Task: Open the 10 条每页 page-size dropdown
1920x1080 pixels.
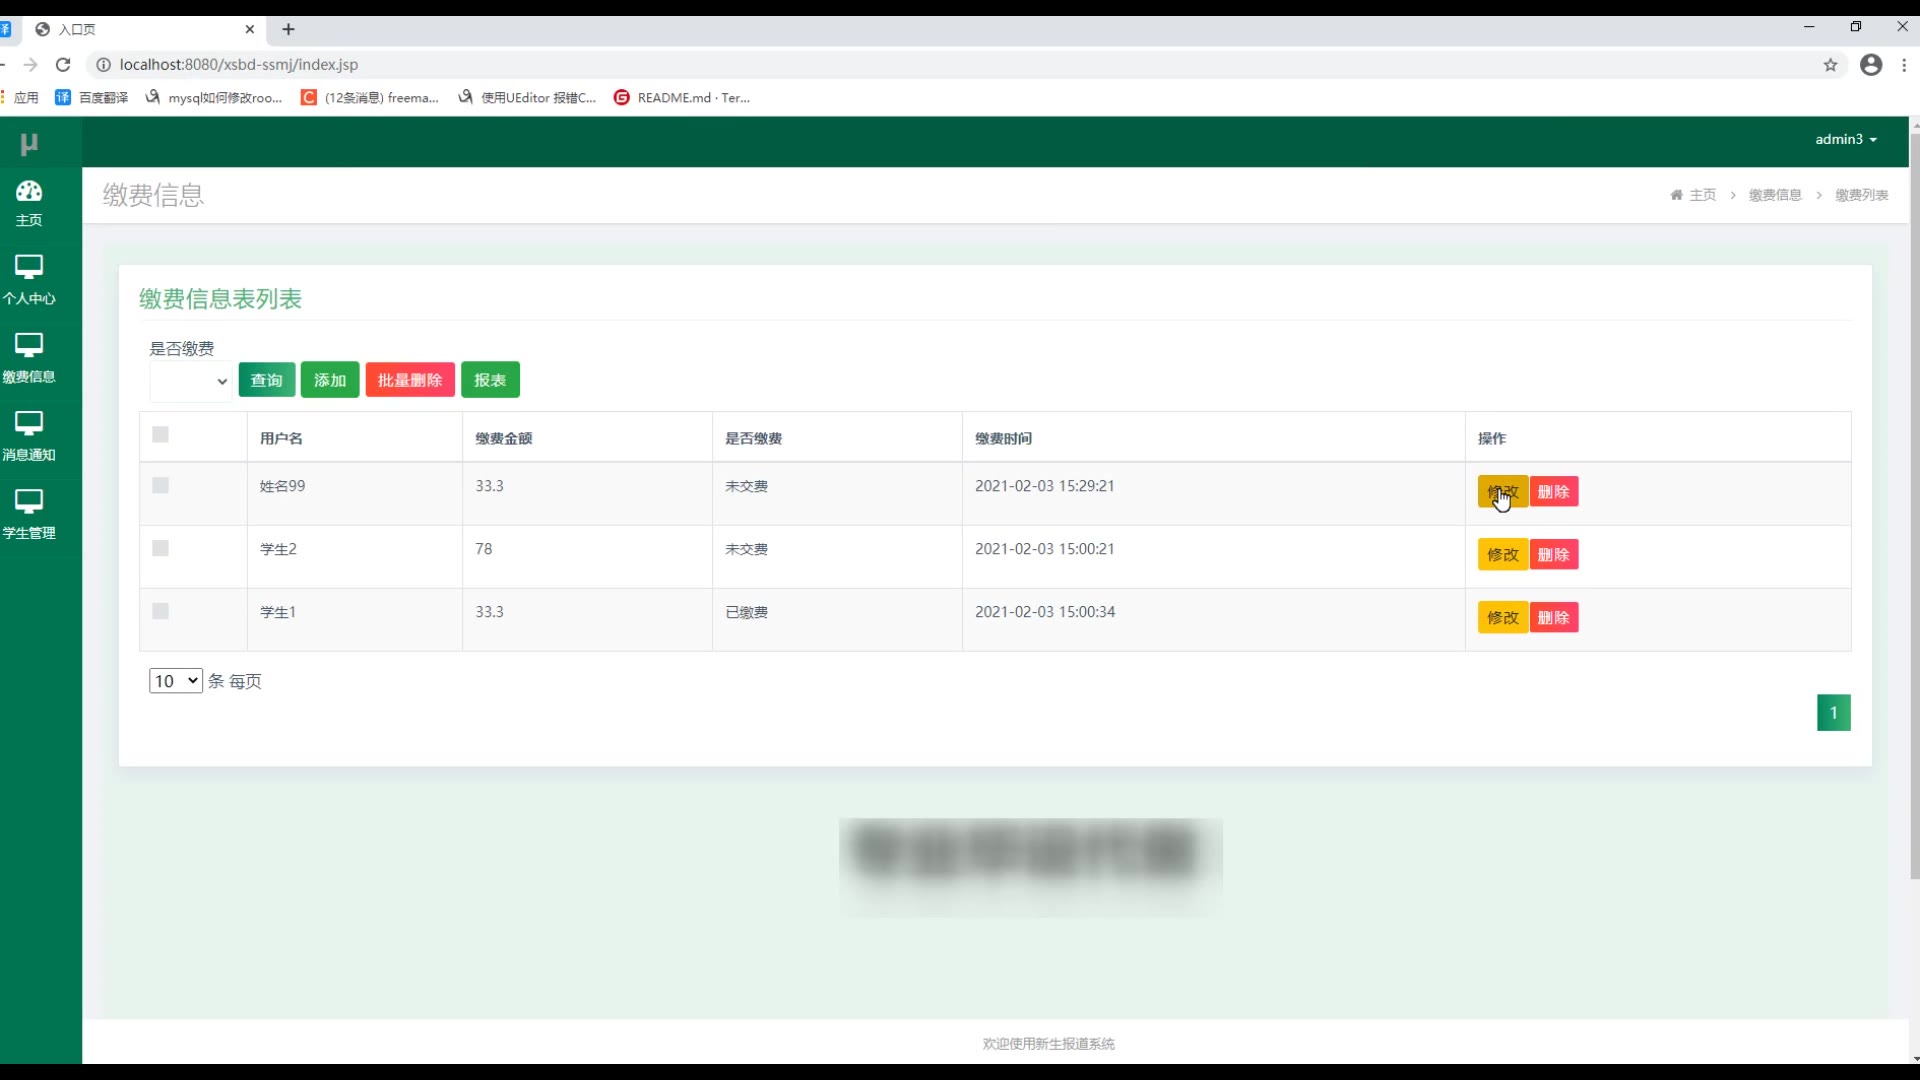Action: coord(176,681)
